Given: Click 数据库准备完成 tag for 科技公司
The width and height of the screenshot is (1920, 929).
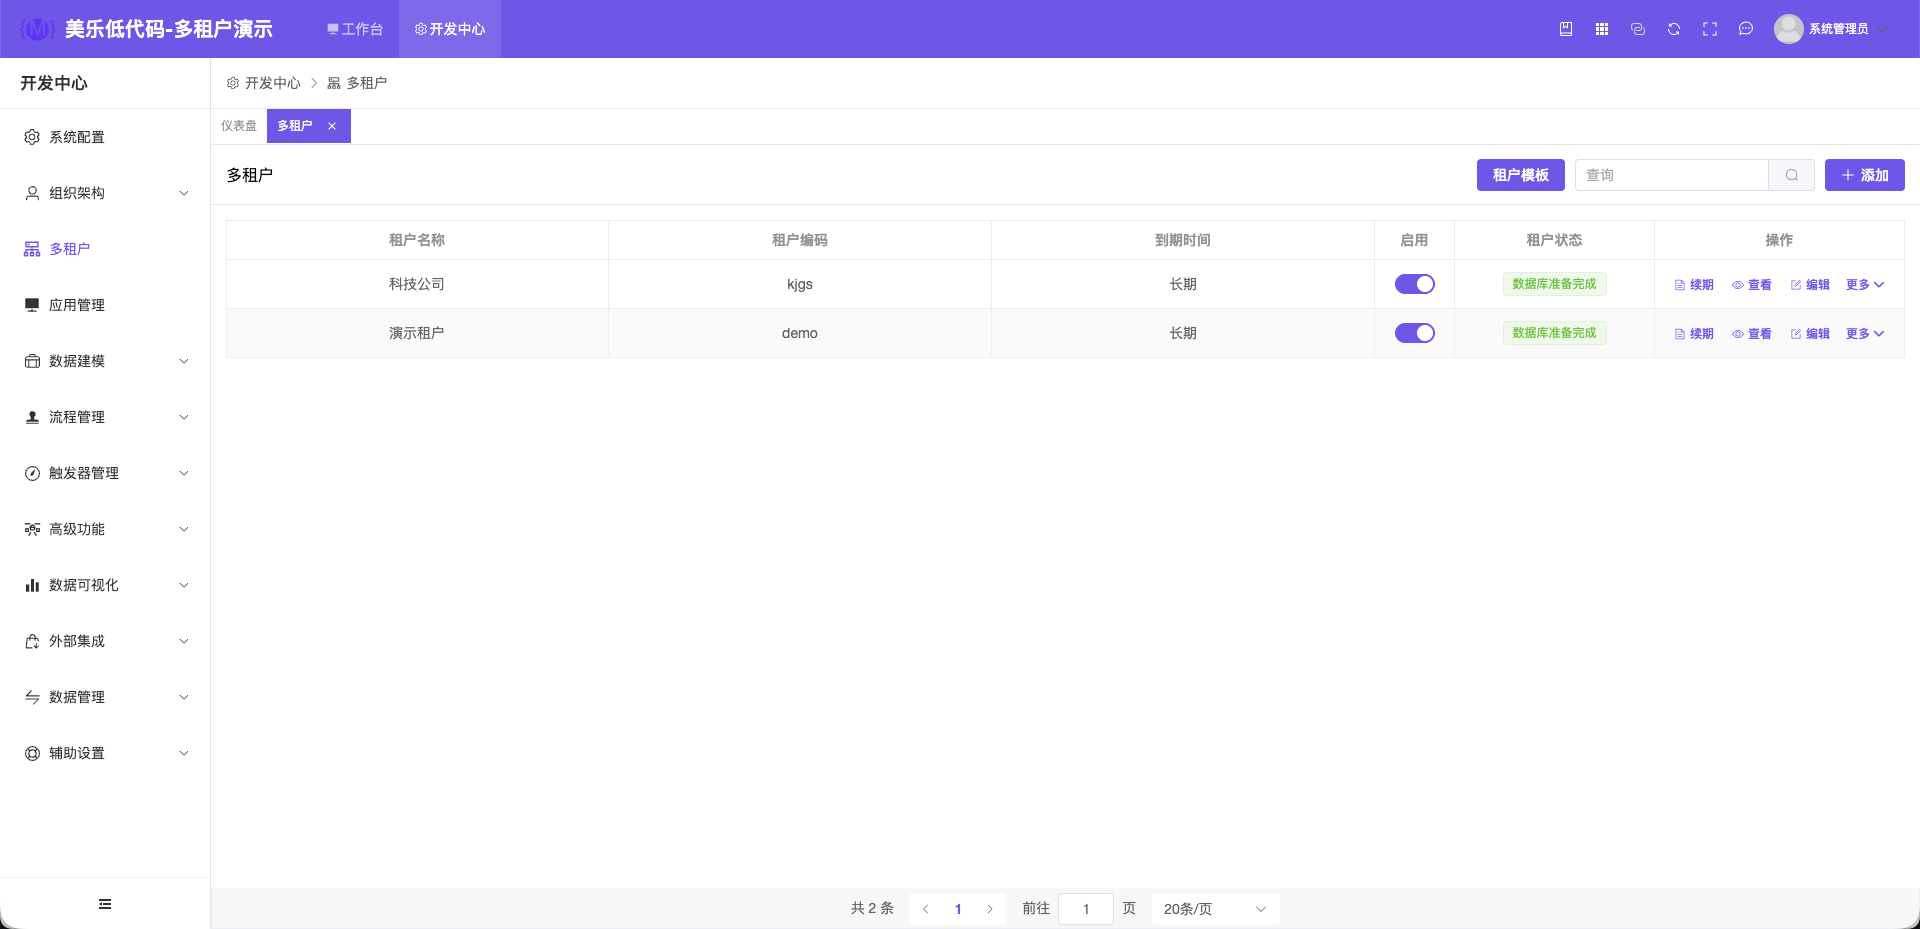Looking at the screenshot, I should coord(1555,284).
